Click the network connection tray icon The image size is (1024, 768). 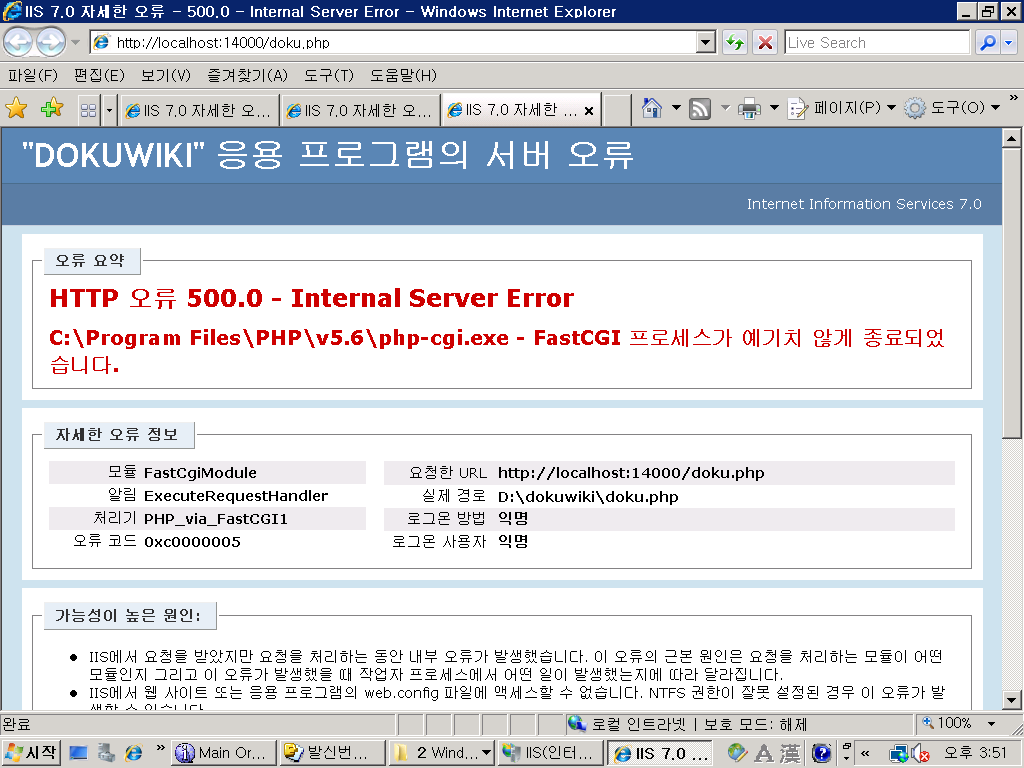[x=899, y=754]
